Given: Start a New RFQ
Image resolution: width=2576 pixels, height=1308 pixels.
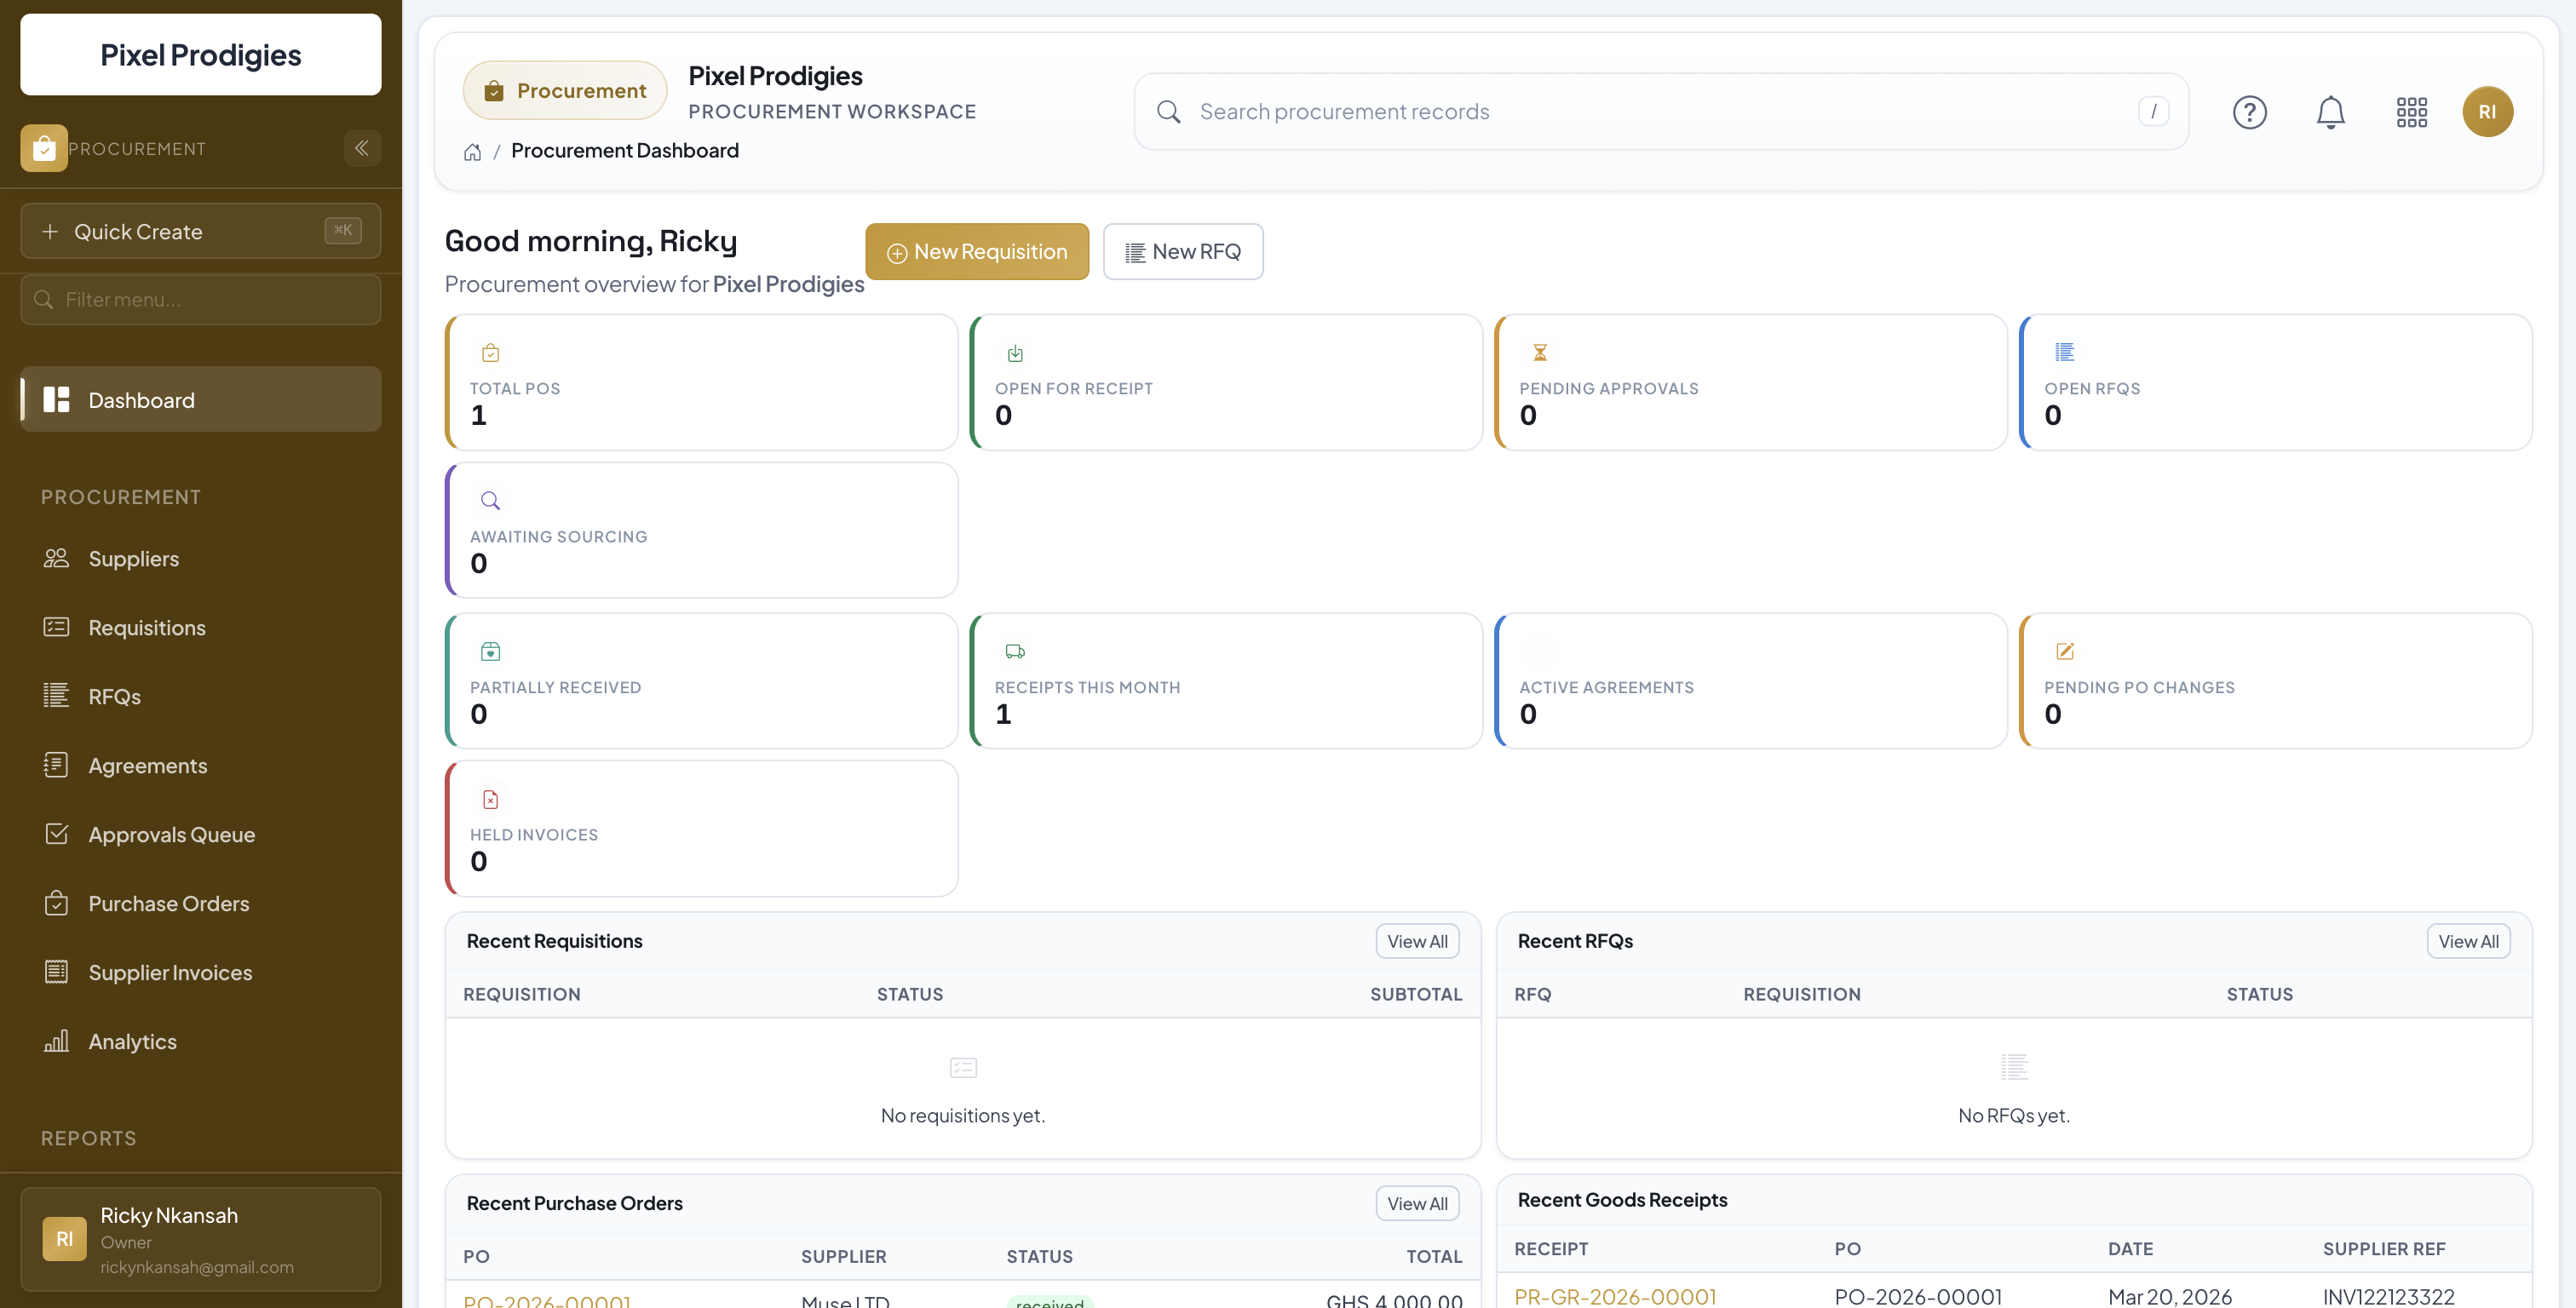Looking at the screenshot, I should click(1183, 251).
